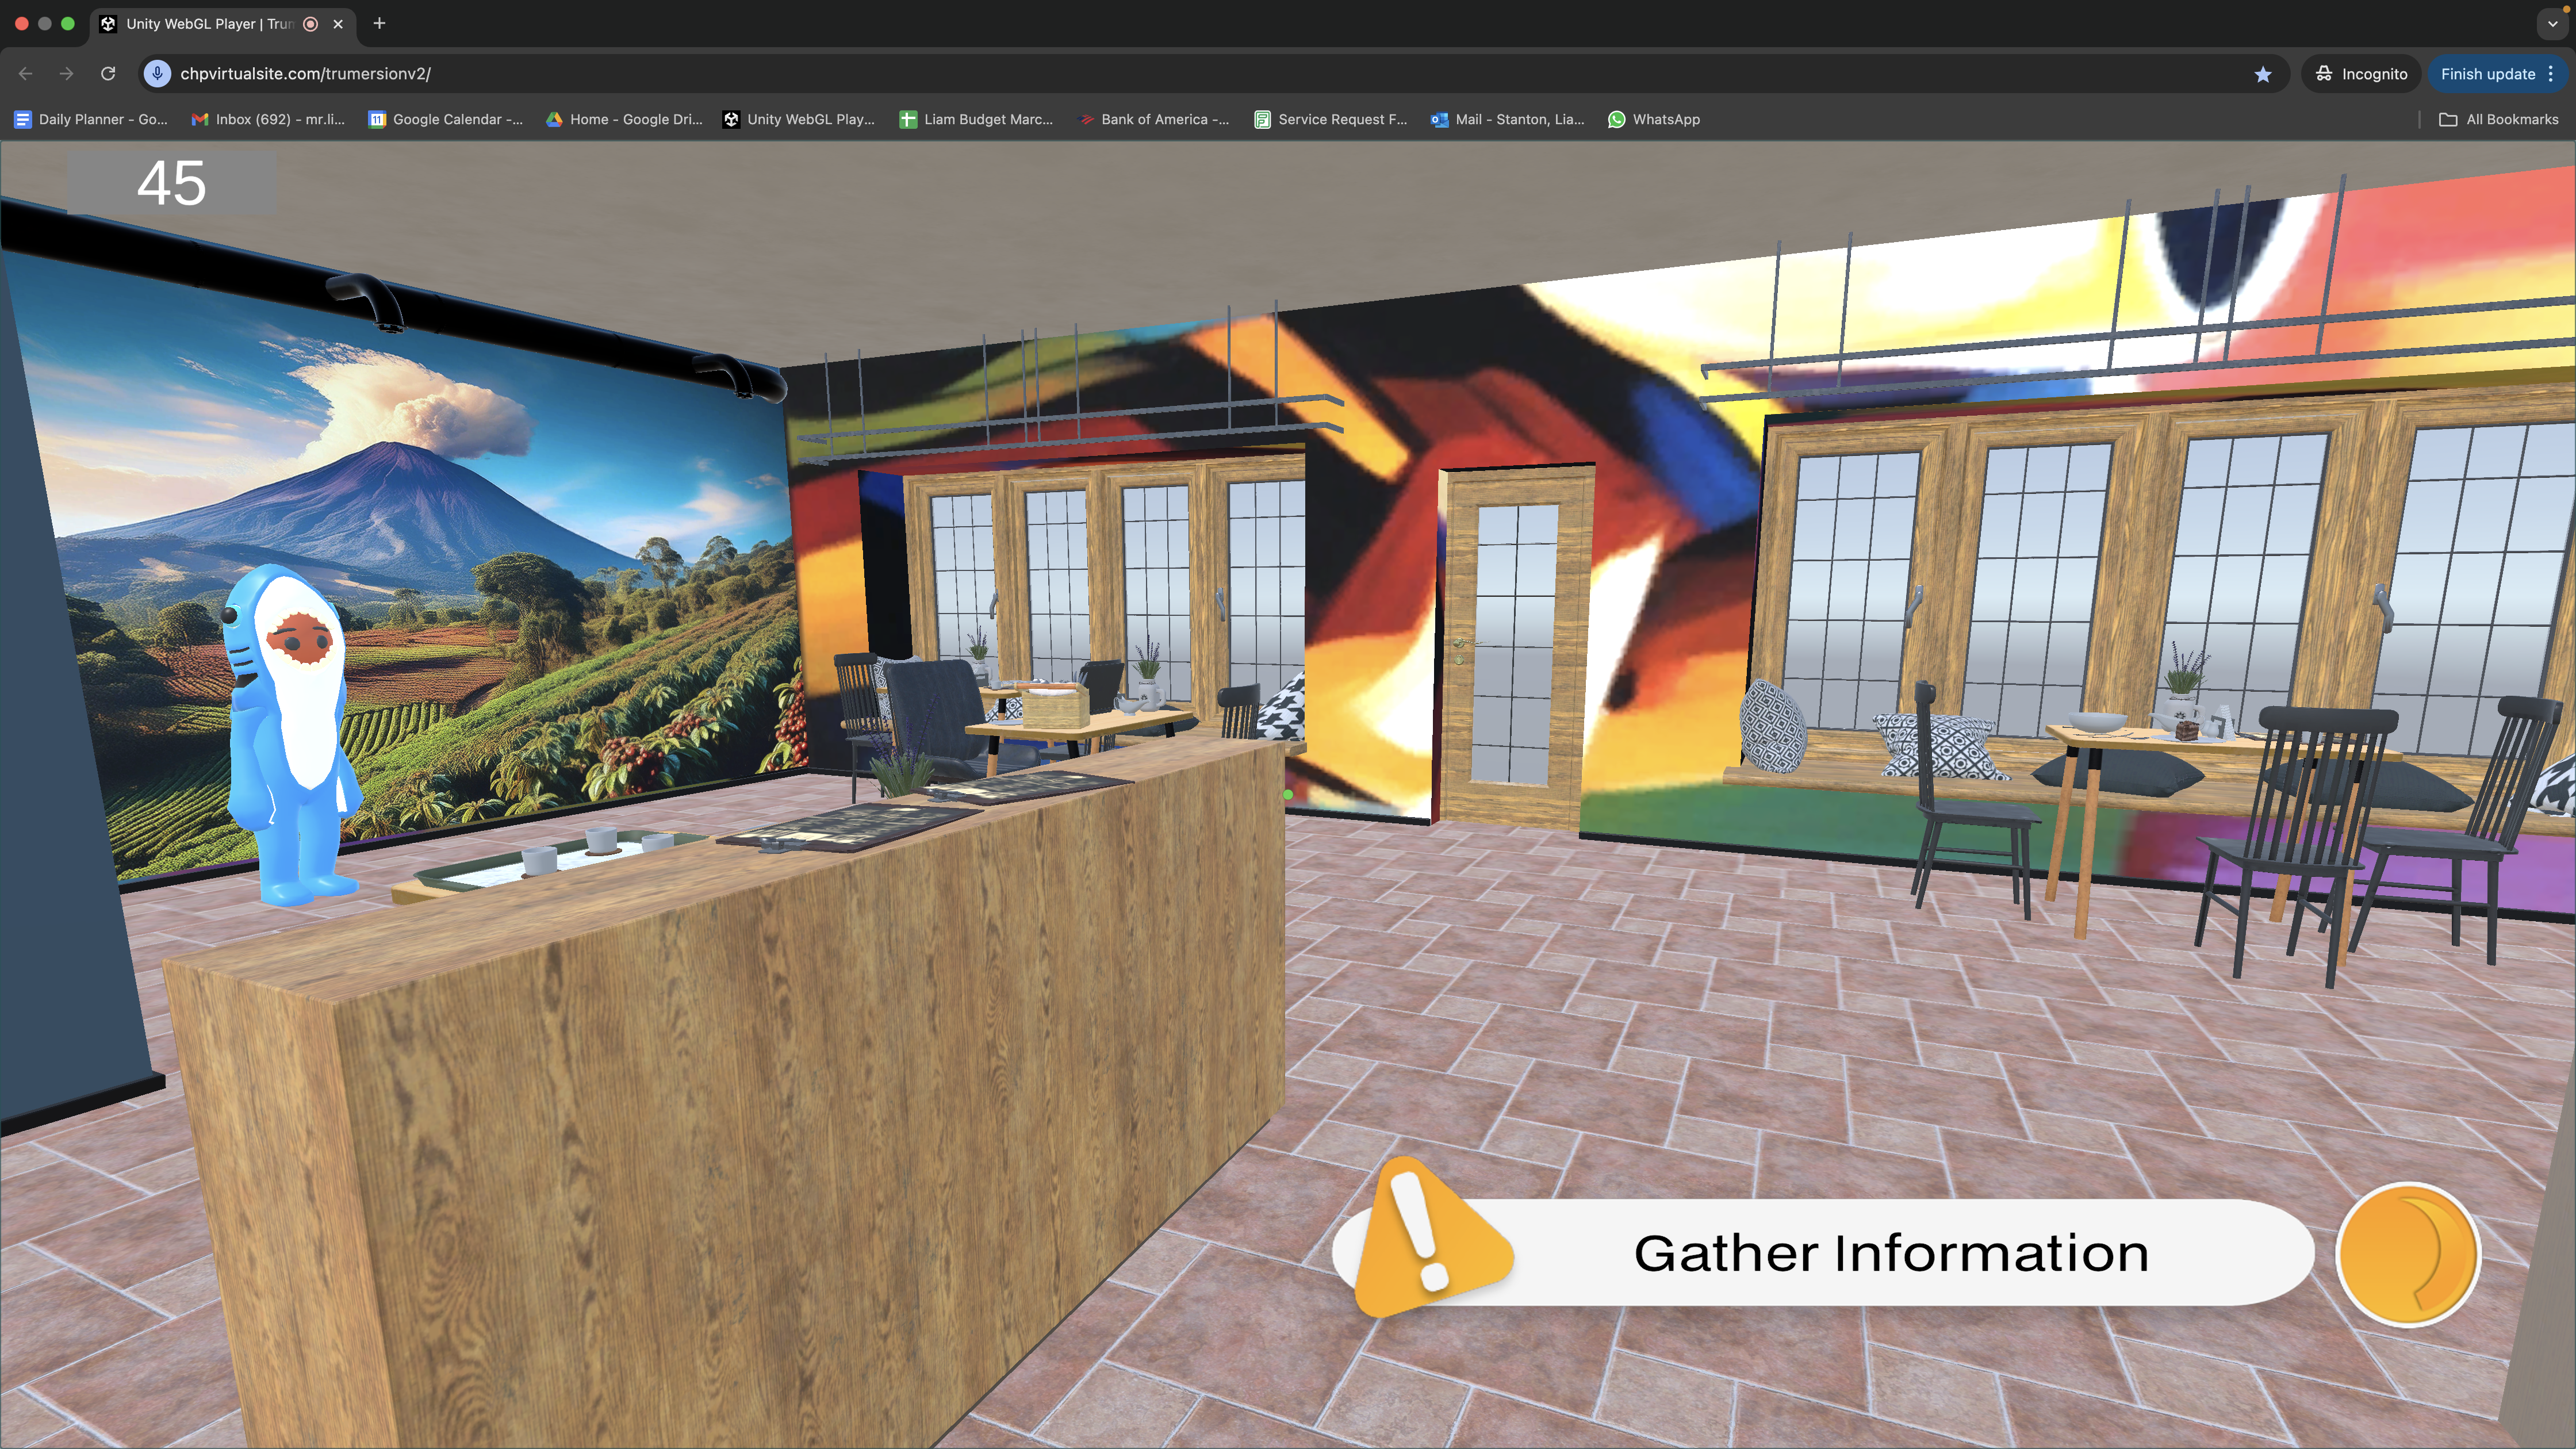This screenshot has width=2576, height=1449.
Task: Reload the page
Action: coord(108,74)
